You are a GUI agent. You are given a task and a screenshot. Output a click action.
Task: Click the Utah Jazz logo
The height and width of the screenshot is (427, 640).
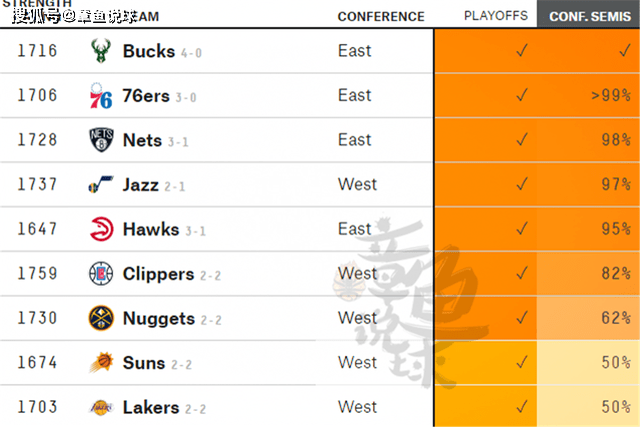pyautogui.click(x=101, y=185)
